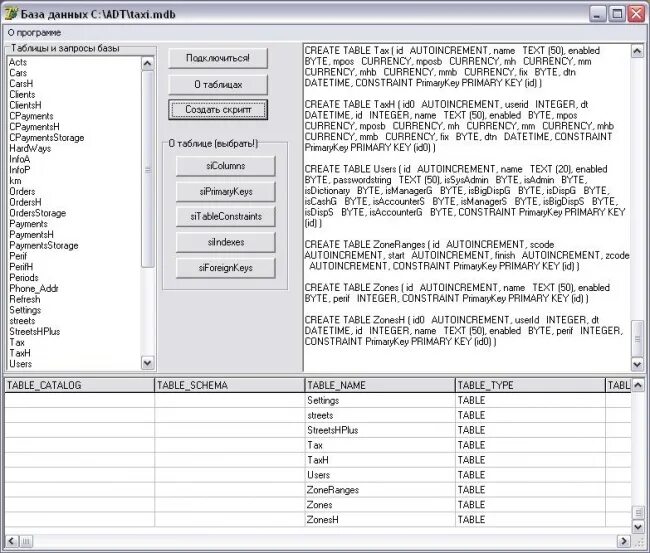Image resolution: width=650 pixels, height=553 pixels.
Task: Click the siForeignKeys button
Action: (226, 268)
